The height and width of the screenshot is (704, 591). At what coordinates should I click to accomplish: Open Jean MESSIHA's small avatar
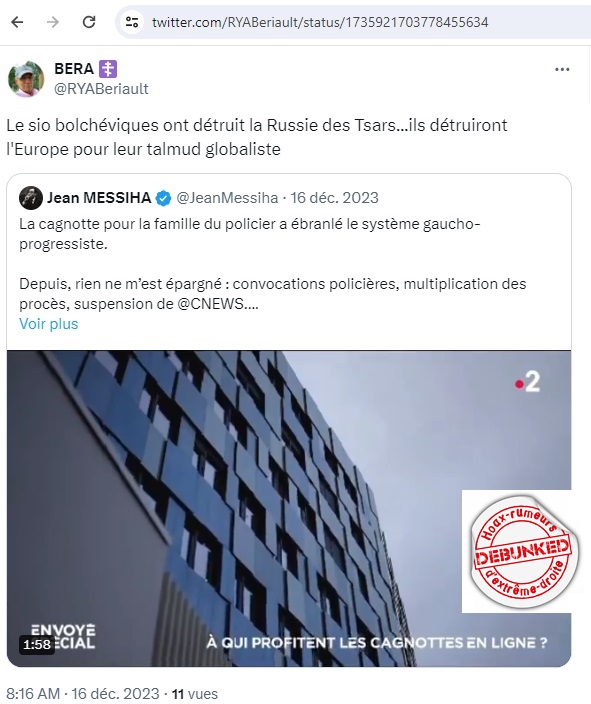click(31, 198)
